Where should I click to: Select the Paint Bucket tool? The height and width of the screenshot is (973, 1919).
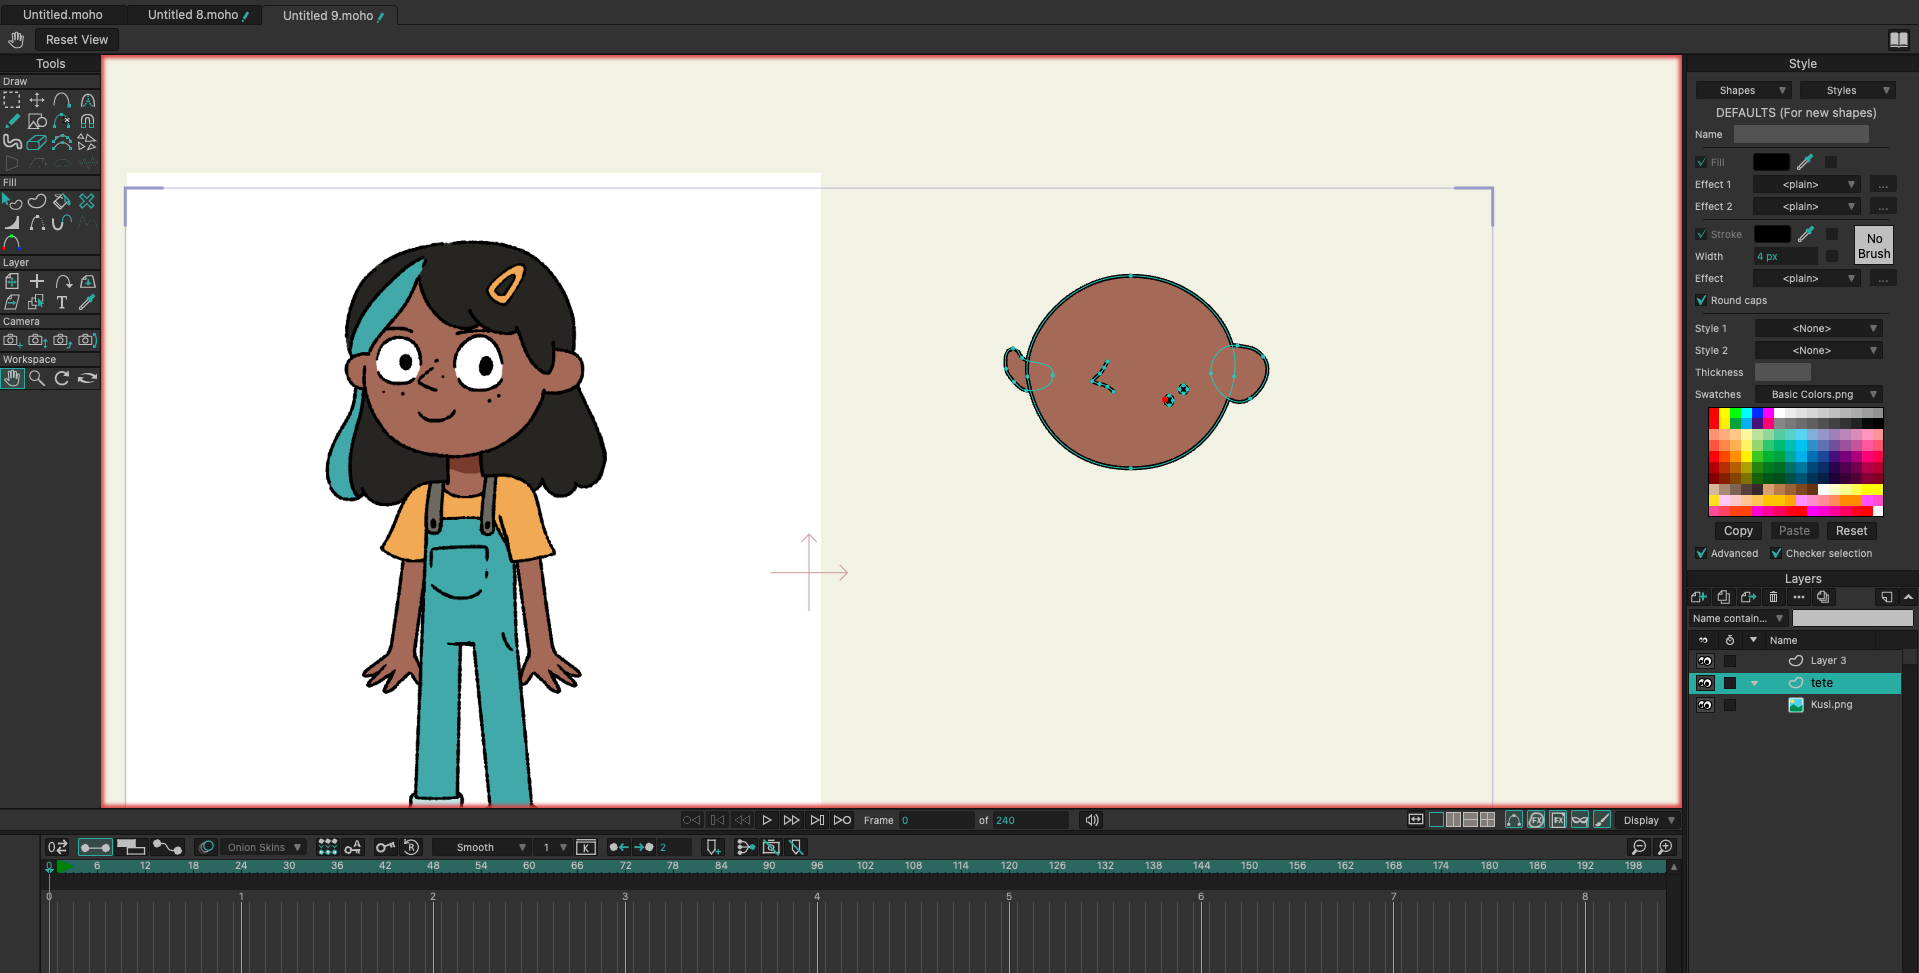[62, 201]
